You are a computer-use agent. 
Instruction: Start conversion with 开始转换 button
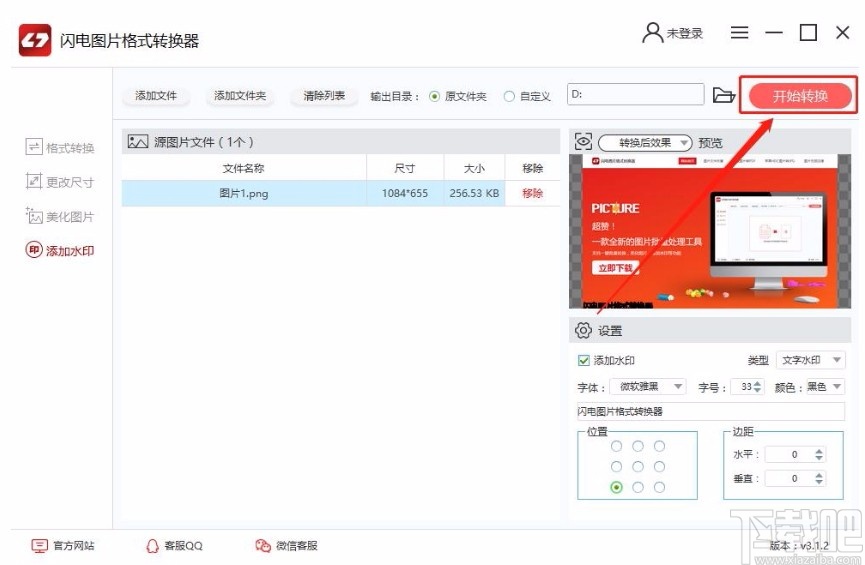coord(800,96)
